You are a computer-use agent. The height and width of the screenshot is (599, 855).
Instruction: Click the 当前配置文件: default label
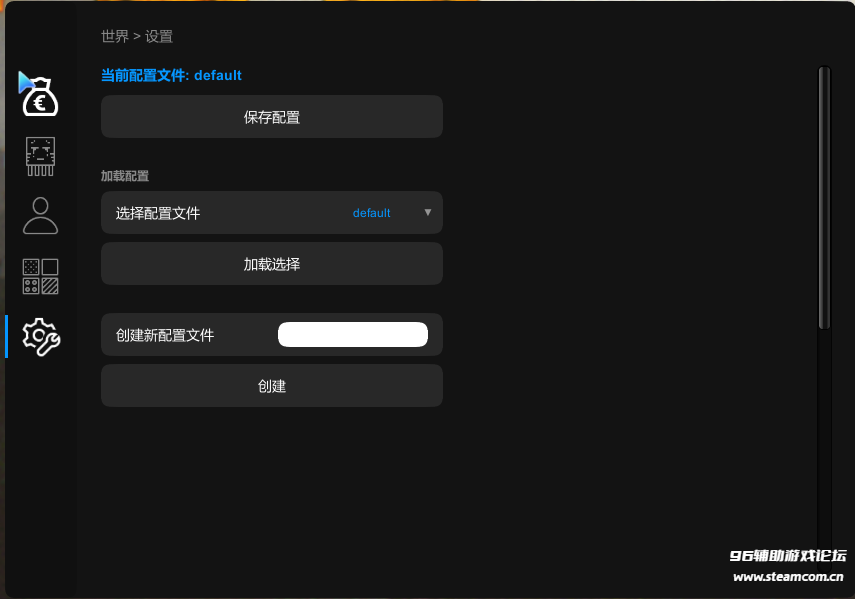point(171,75)
